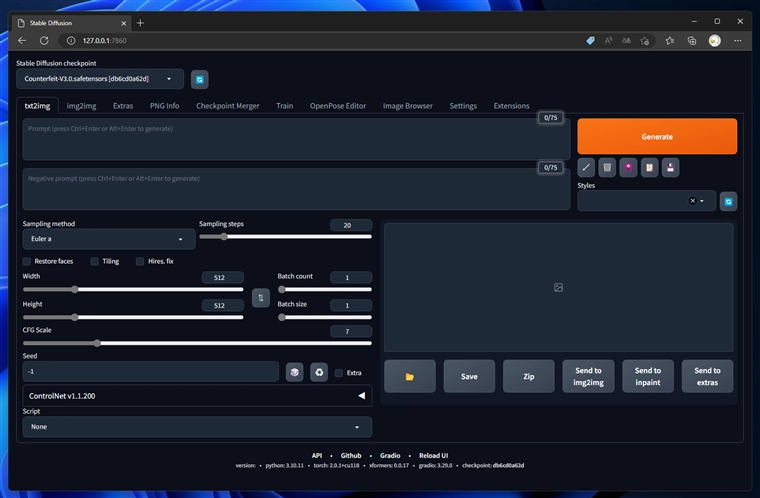The height and width of the screenshot is (498, 760).
Task: Click the orange Generate button
Action: pos(657,137)
